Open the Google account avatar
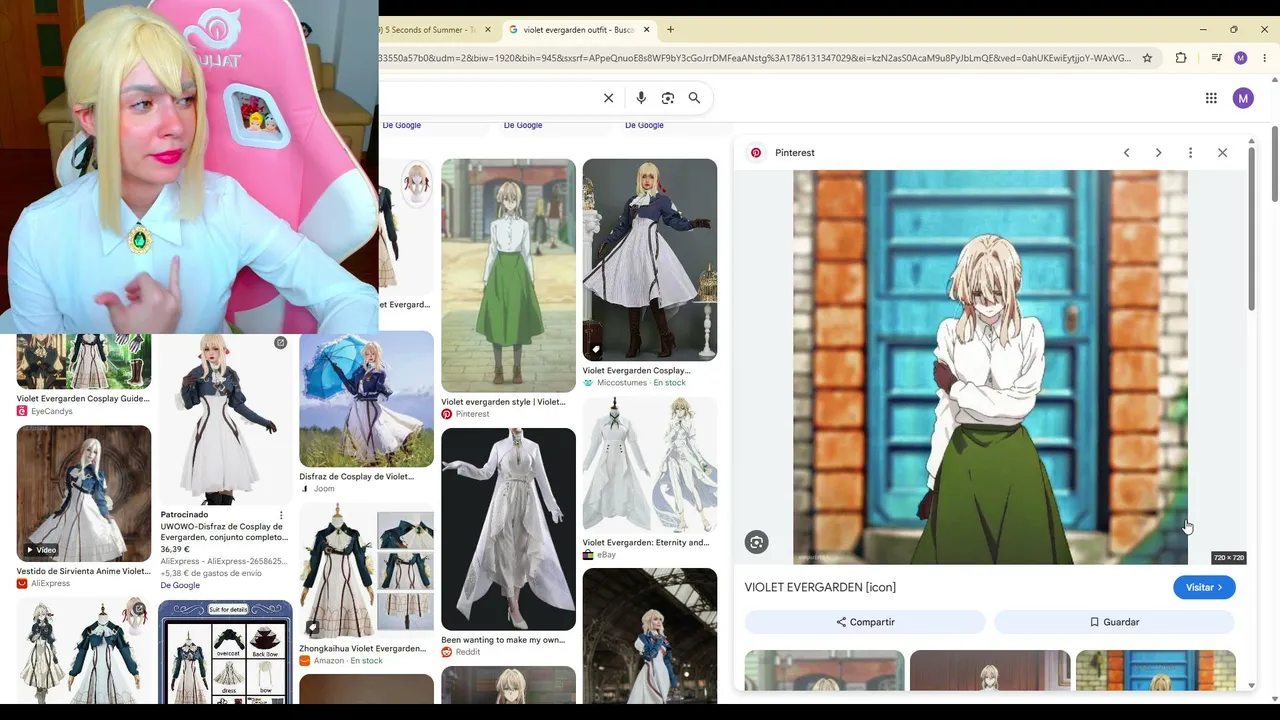This screenshot has width=1280, height=720. pos(1243,98)
